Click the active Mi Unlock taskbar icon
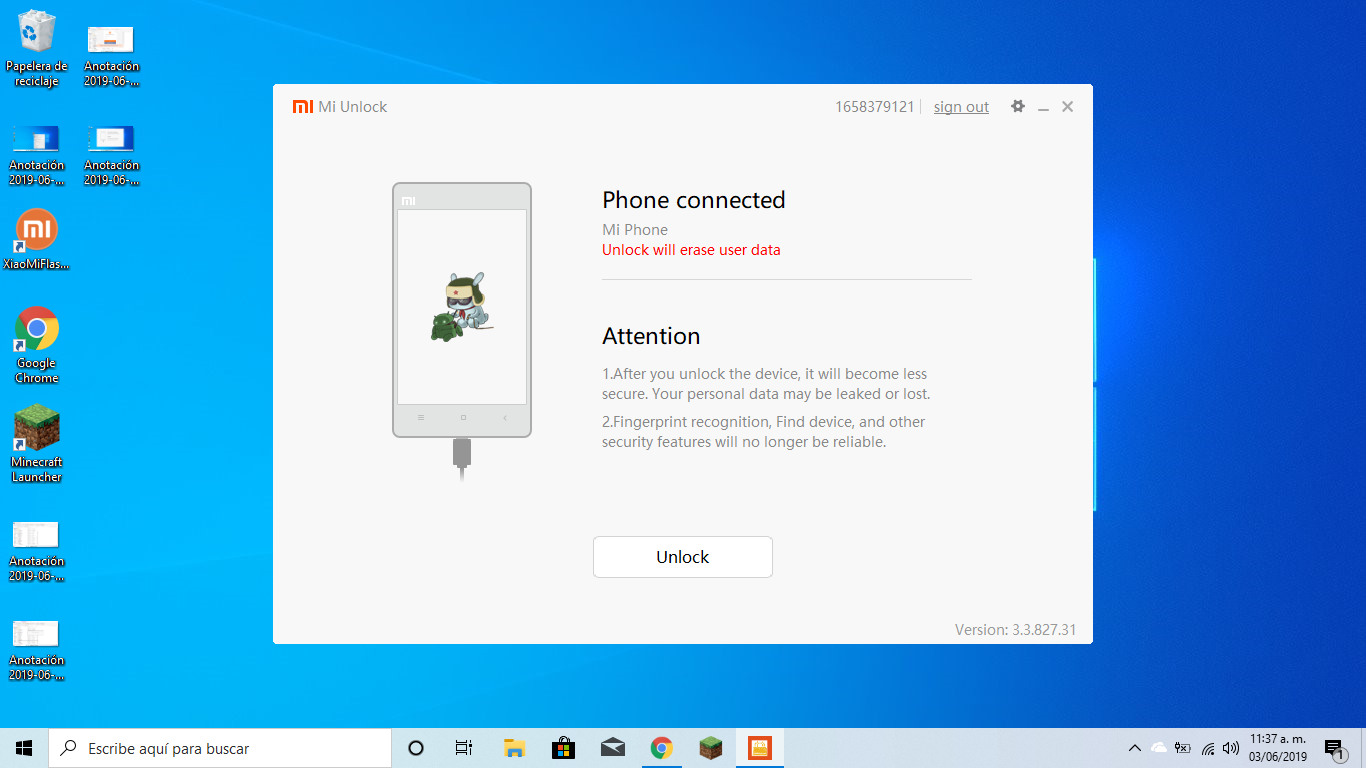This screenshot has width=1366, height=768. [x=760, y=748]
